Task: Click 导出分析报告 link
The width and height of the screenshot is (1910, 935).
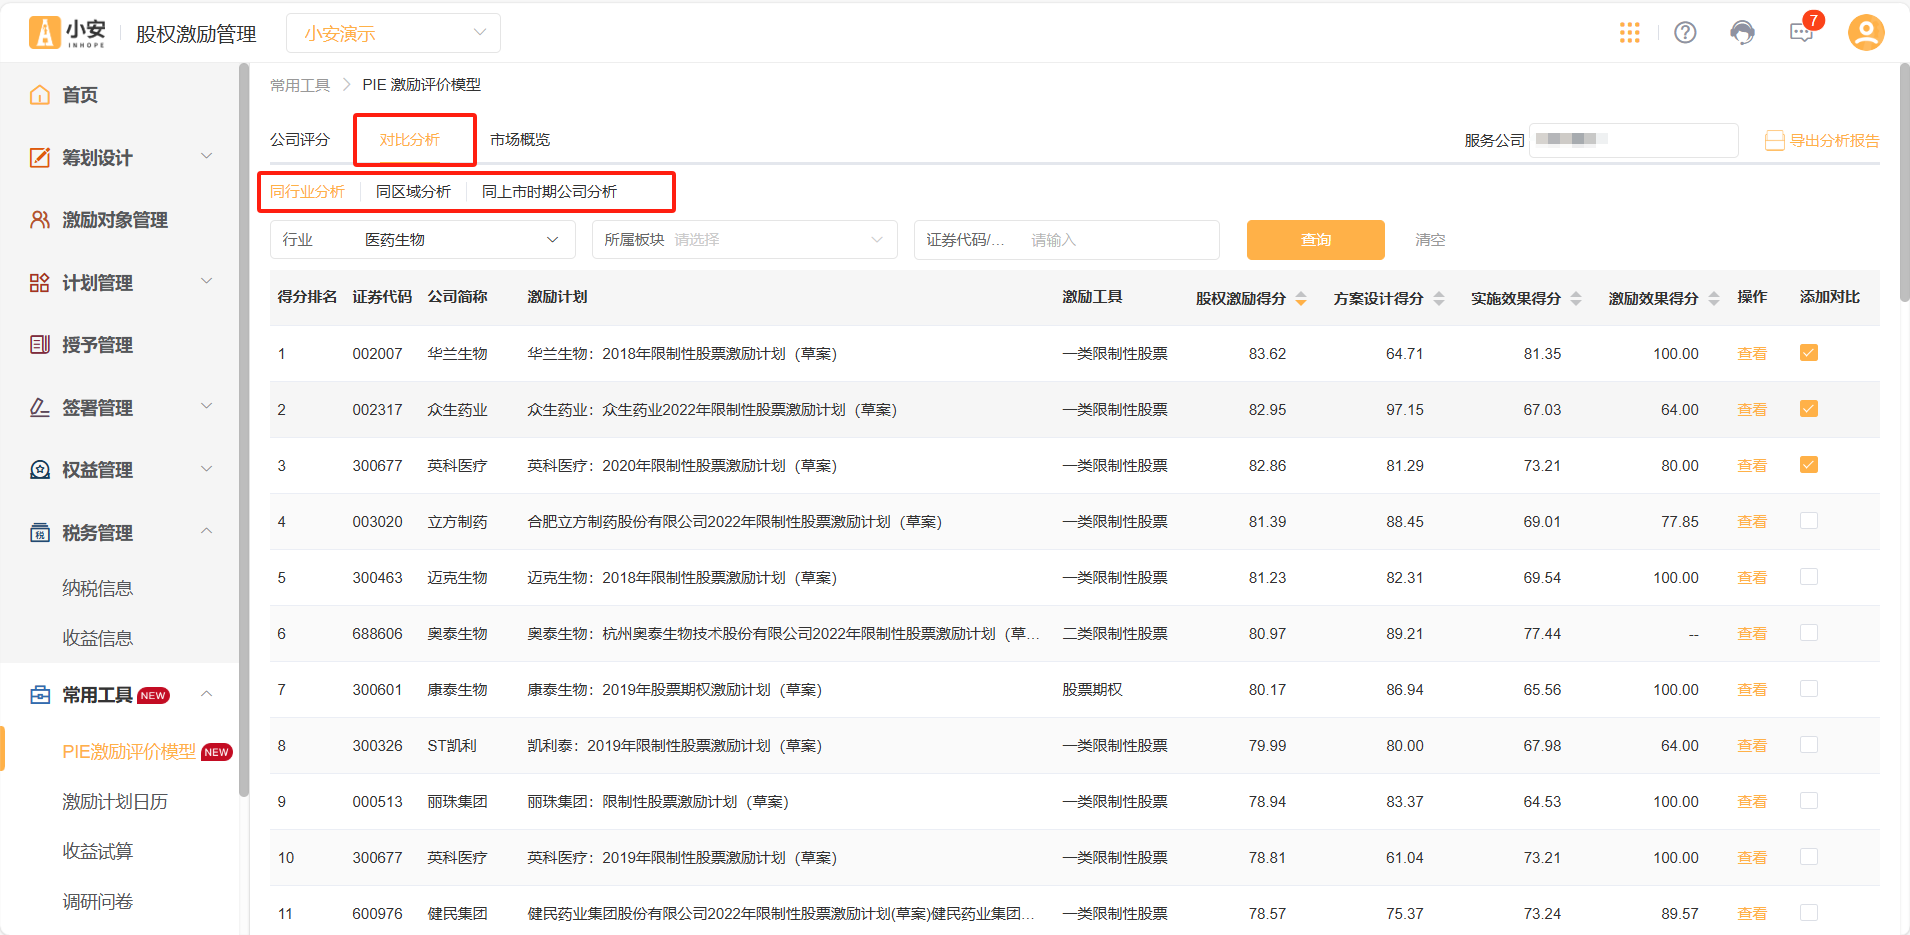Action: (x=1834, y=141)
